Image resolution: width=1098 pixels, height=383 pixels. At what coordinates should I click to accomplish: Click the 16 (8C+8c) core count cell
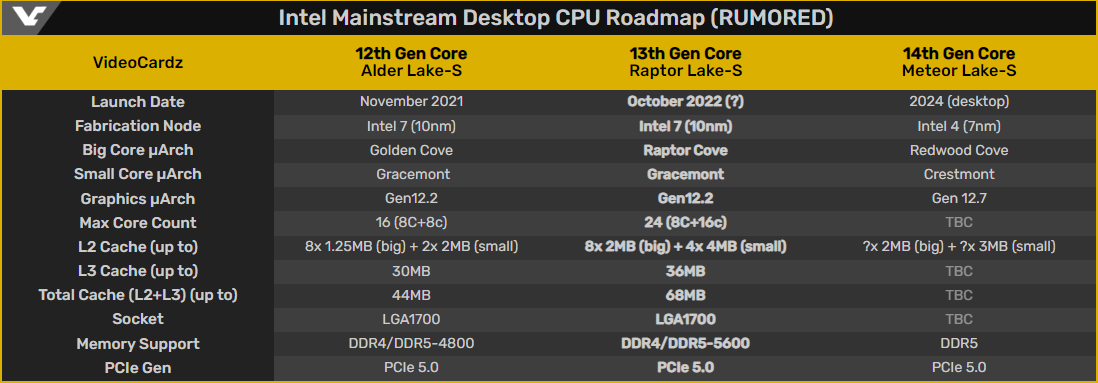pyautogui.click(x=412, y=223)
